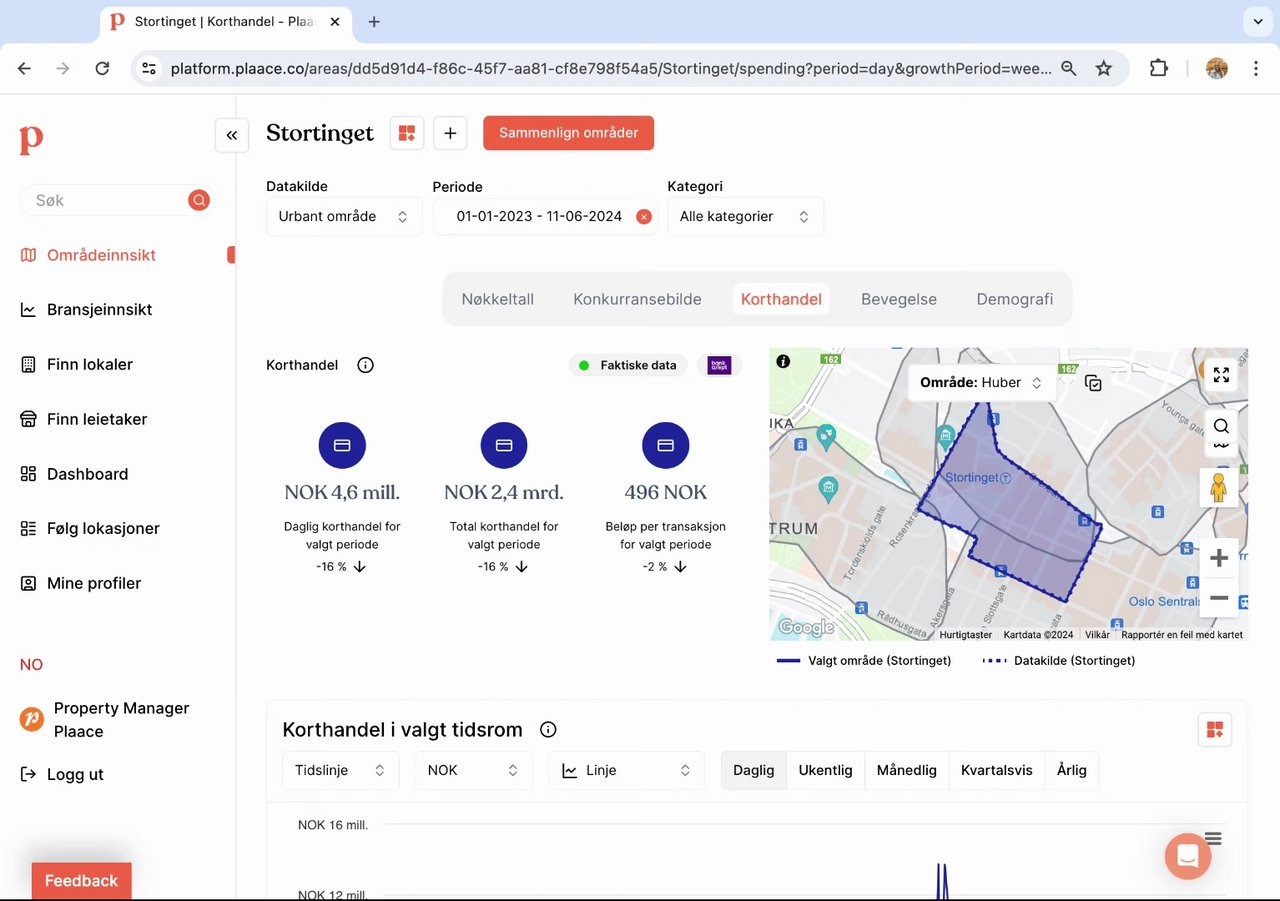Click the Søk search field
1280x901 pixels.
[116, 200]
